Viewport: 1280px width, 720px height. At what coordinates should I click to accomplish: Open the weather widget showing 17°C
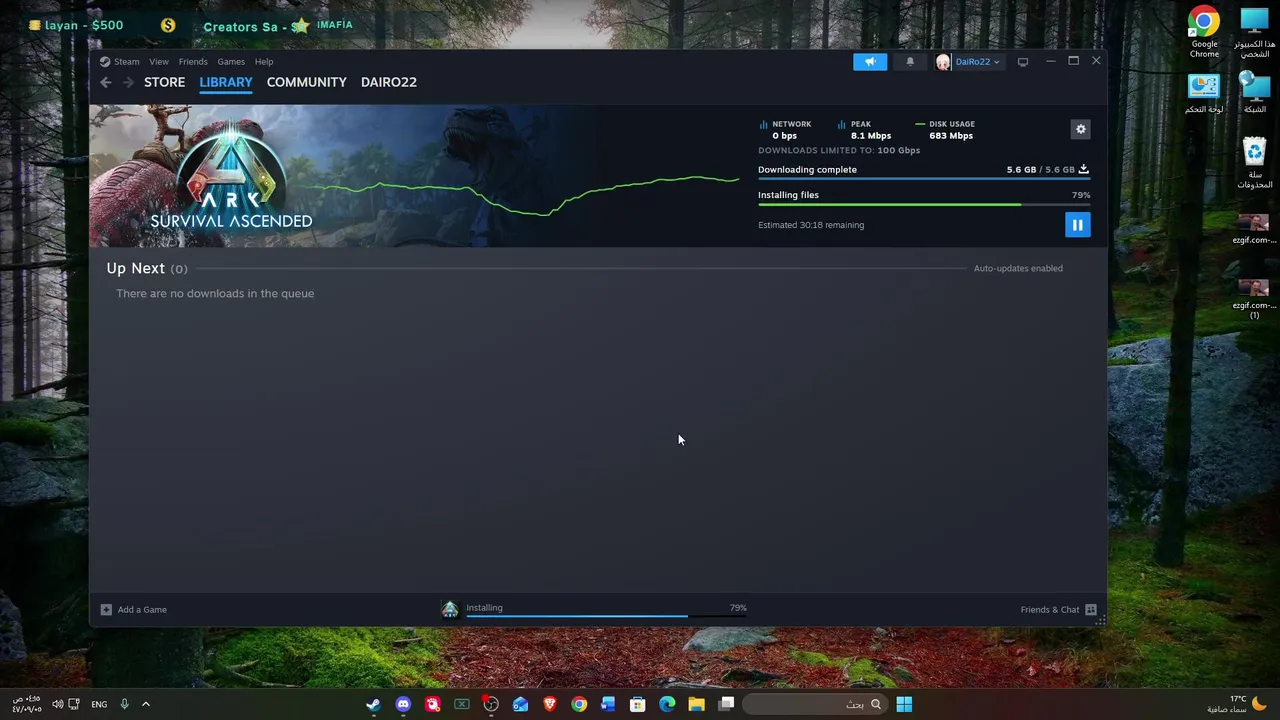pyautogui.click(x=1237, y=704)
